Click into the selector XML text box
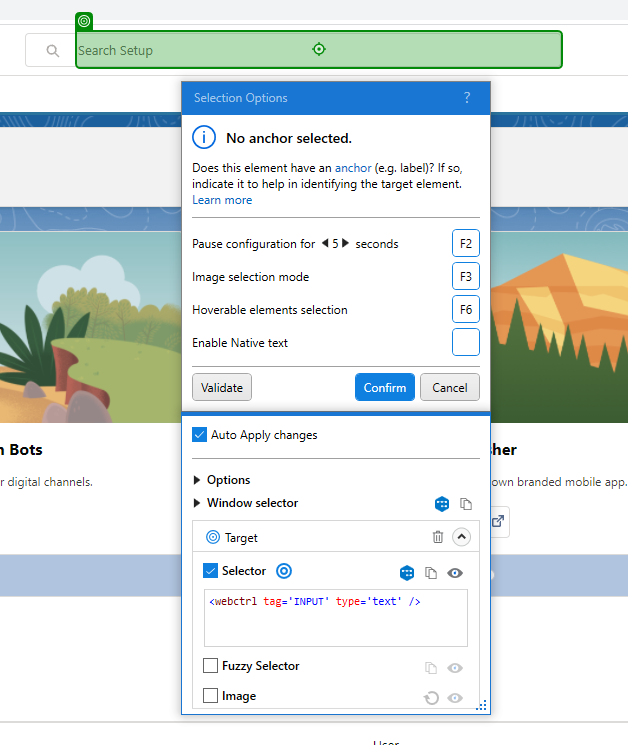 pyautogui.click(x=335, y=618)
